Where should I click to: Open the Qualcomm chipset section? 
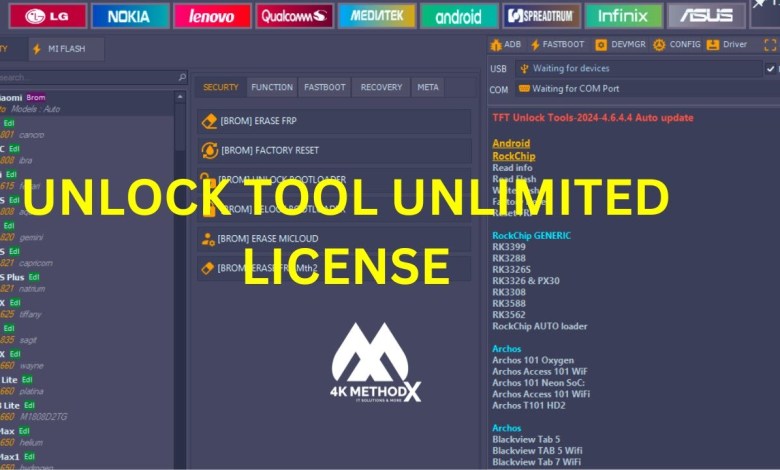click(294, 16)
